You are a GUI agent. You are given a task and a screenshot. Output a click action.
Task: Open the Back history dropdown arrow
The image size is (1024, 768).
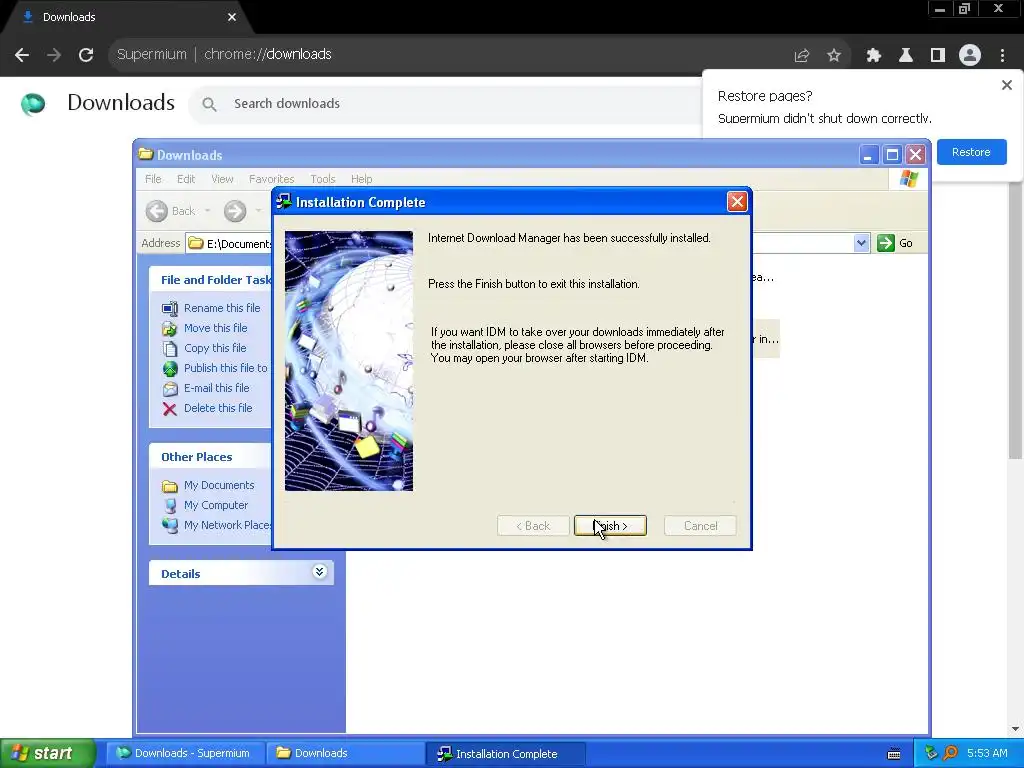coord(208,211)
